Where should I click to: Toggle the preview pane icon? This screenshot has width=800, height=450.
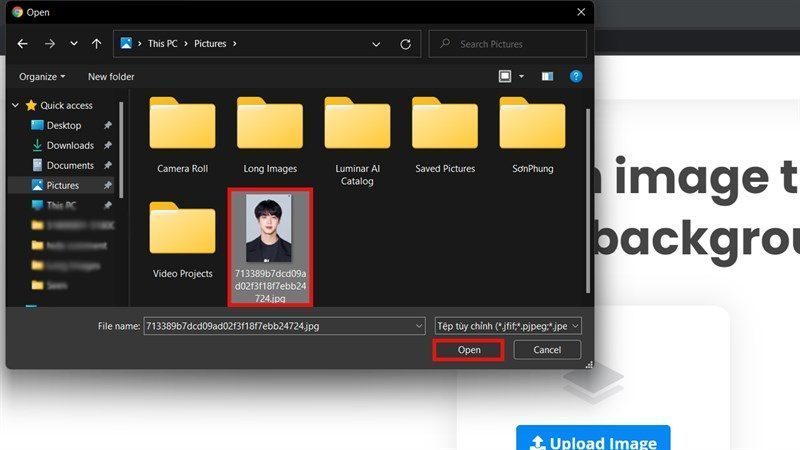pyautogui.click(x=547, y=76)
